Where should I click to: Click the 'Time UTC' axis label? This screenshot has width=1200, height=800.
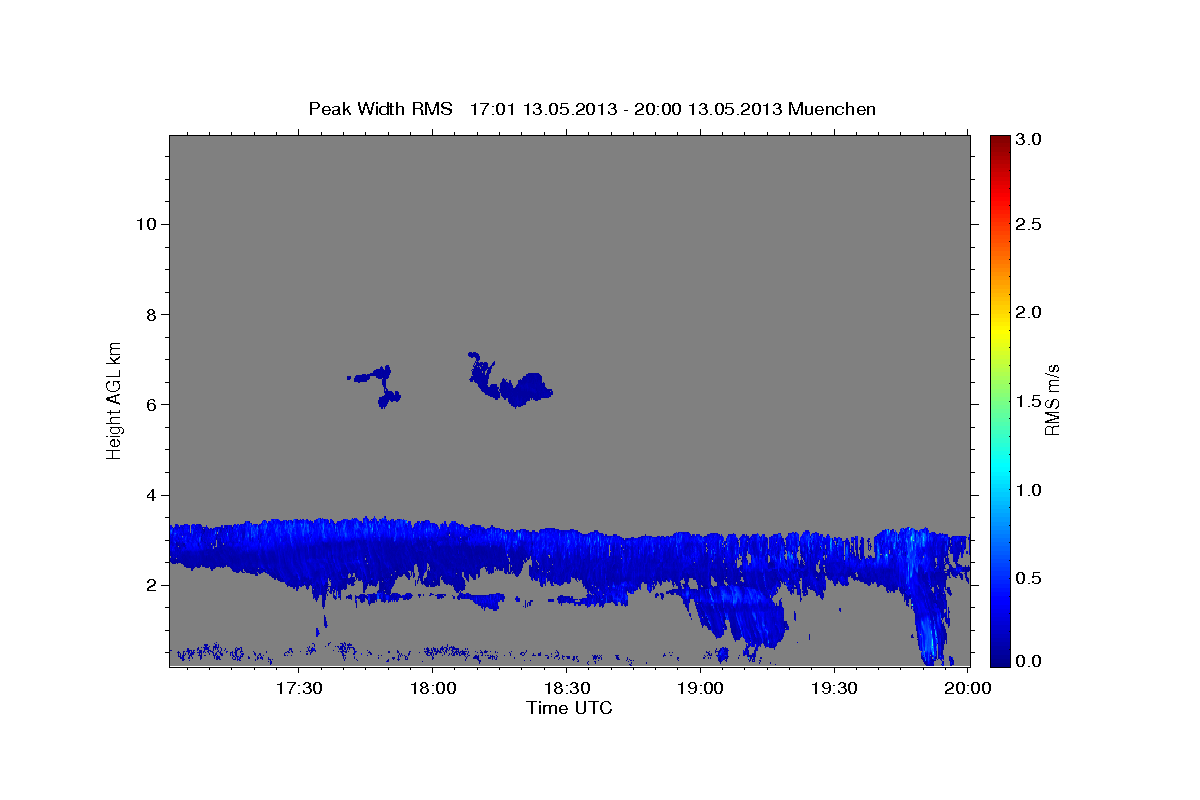[x=569, y=708]
